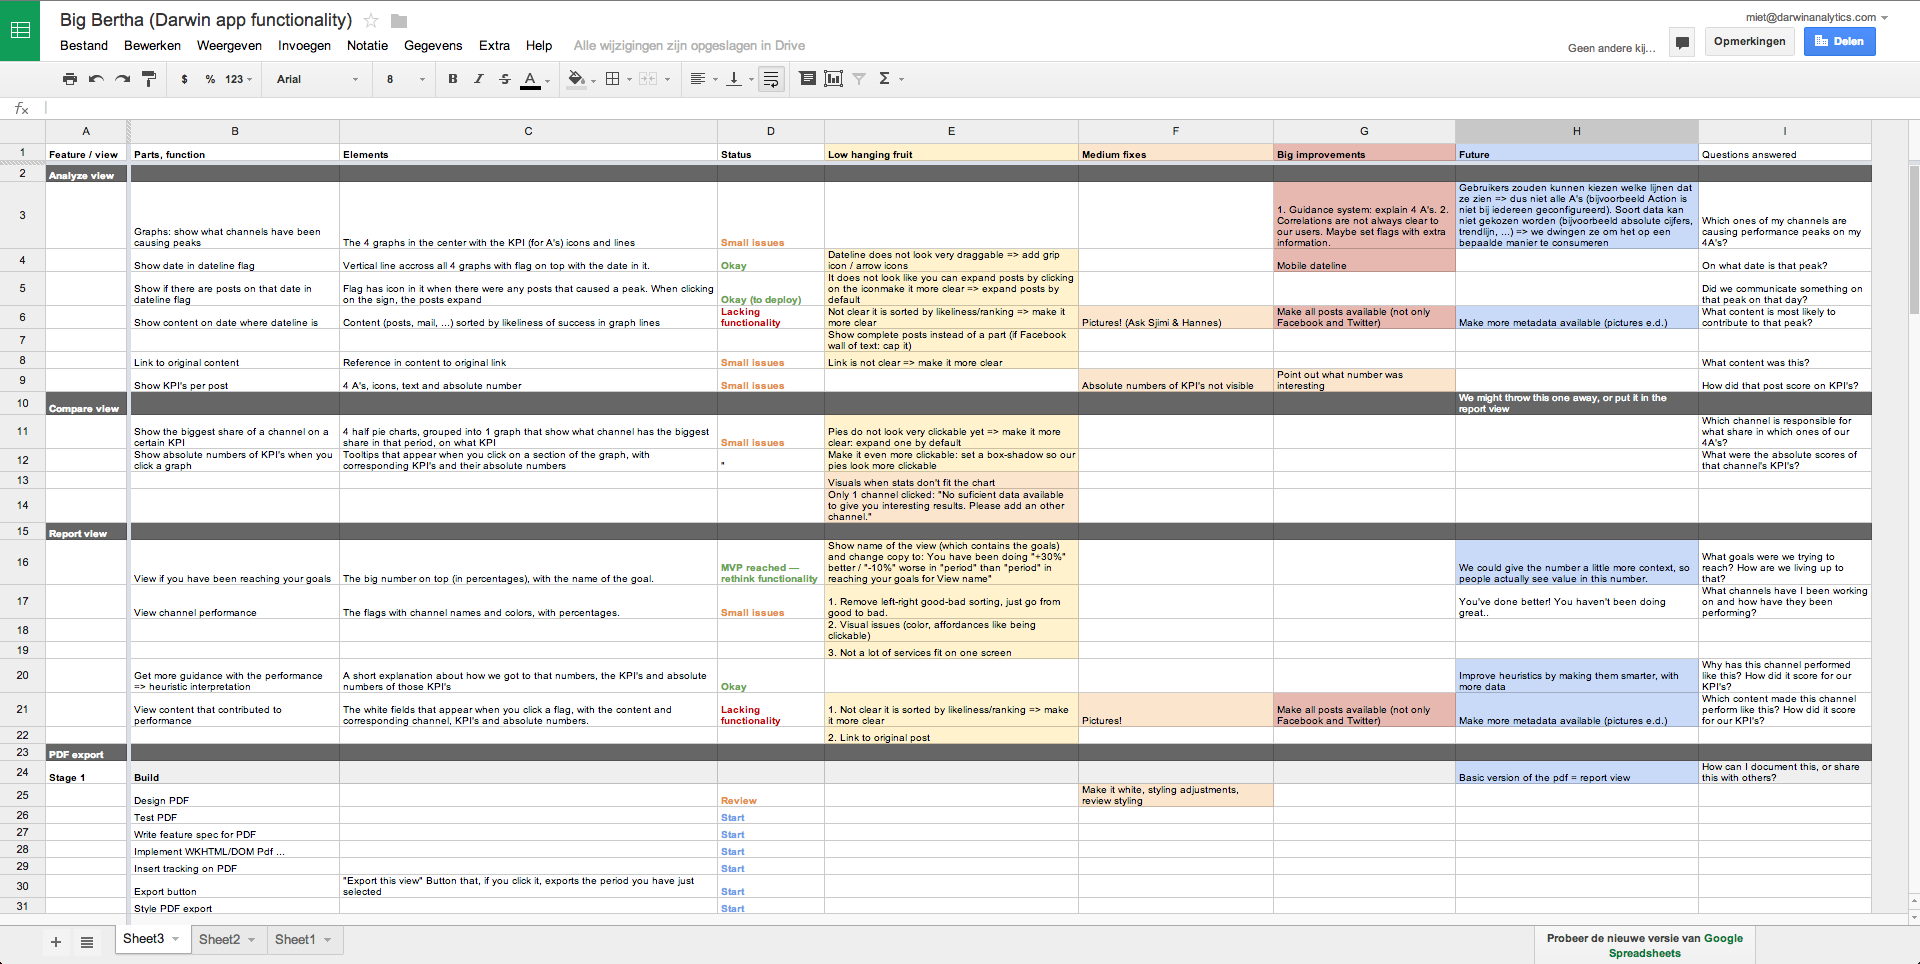This screenshot has width=1920, height=964.
Task: Open the all sheets list icon
Action: pos(87,942)
